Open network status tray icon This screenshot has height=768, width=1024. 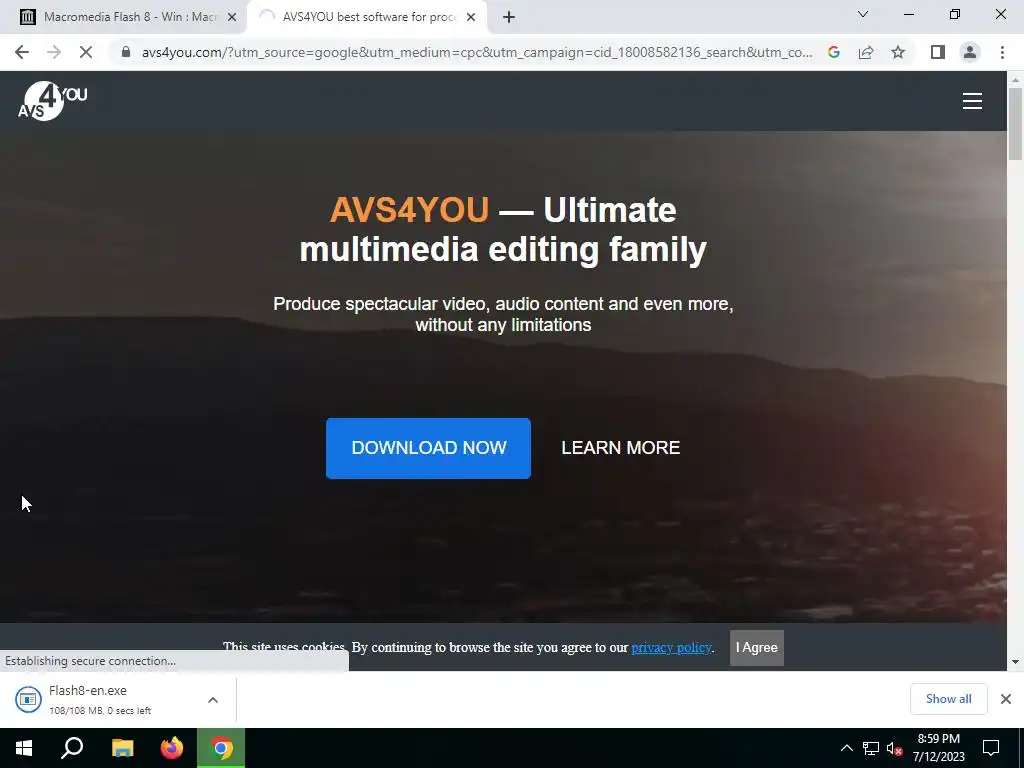pos(871,748)
